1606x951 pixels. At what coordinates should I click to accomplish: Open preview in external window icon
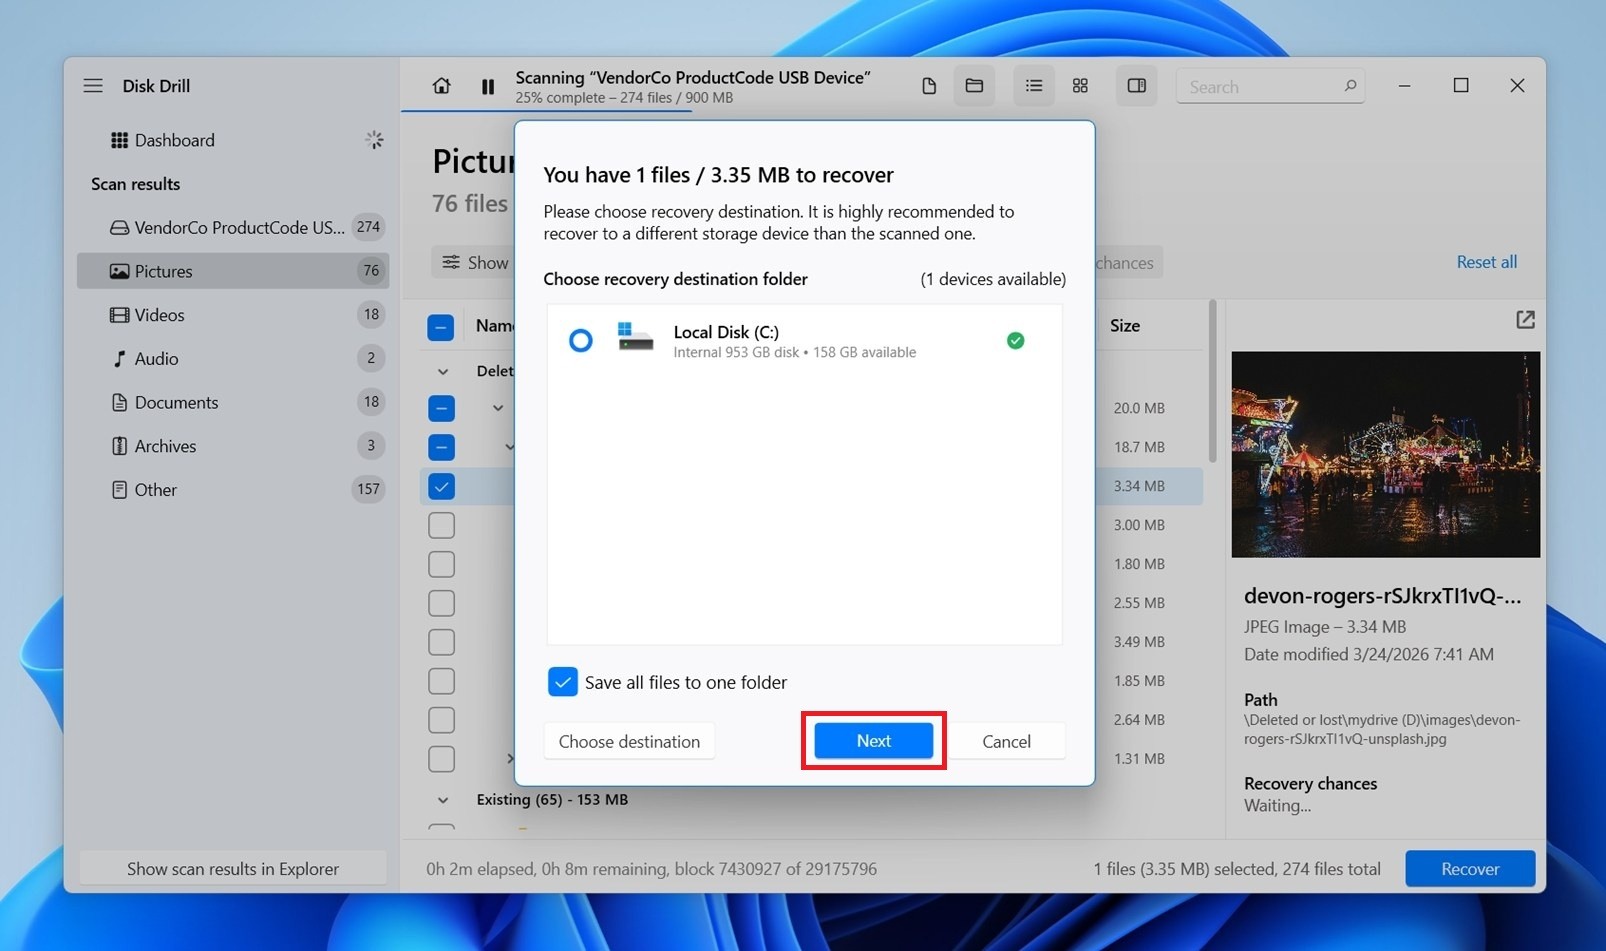[1524, 320]
